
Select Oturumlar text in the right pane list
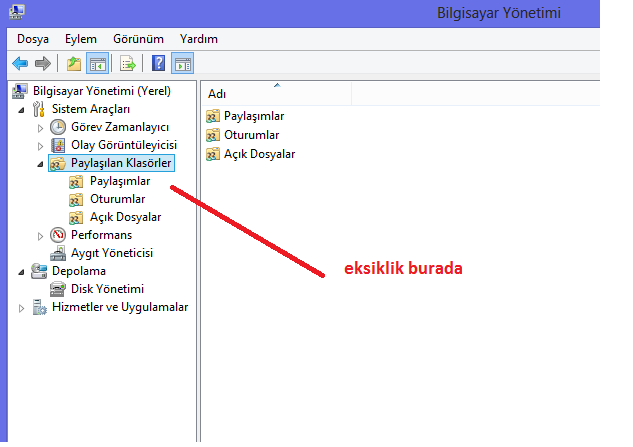(x=252, y=135)
